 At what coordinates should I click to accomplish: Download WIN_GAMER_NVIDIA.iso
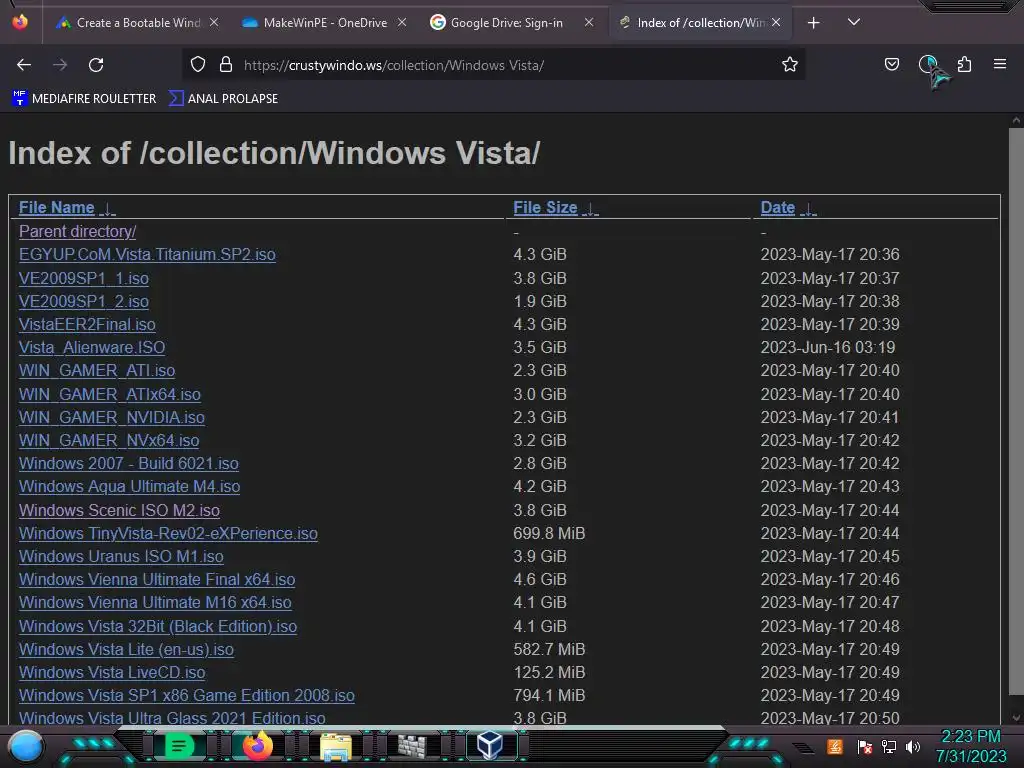(x=112, y=417)
